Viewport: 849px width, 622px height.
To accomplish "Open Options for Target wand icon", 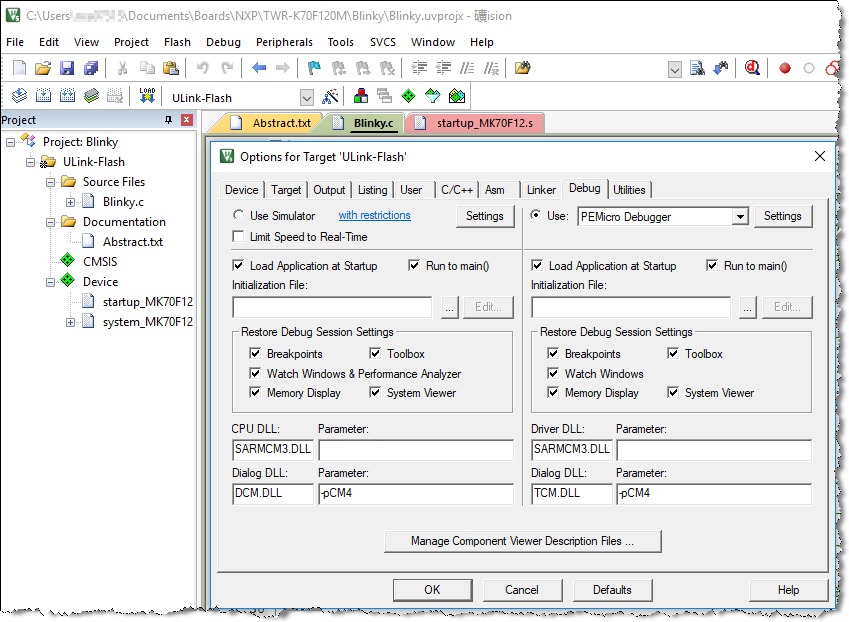I will click(330, 96).
